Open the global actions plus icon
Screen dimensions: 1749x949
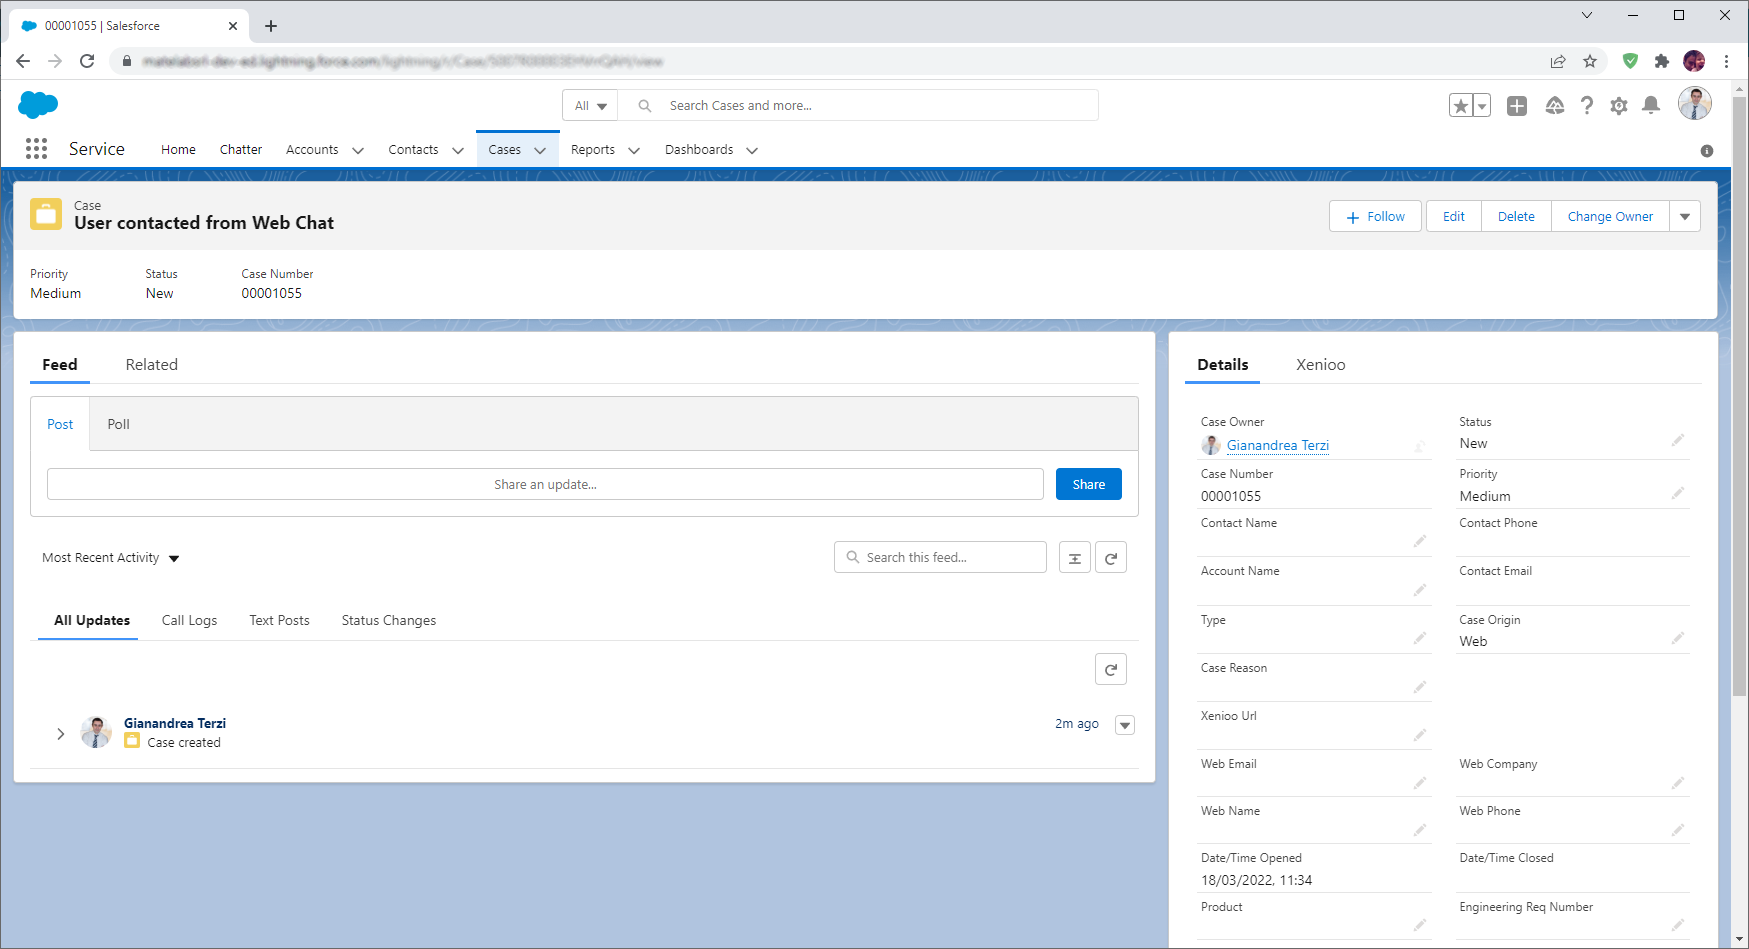tap(1516, 105)
